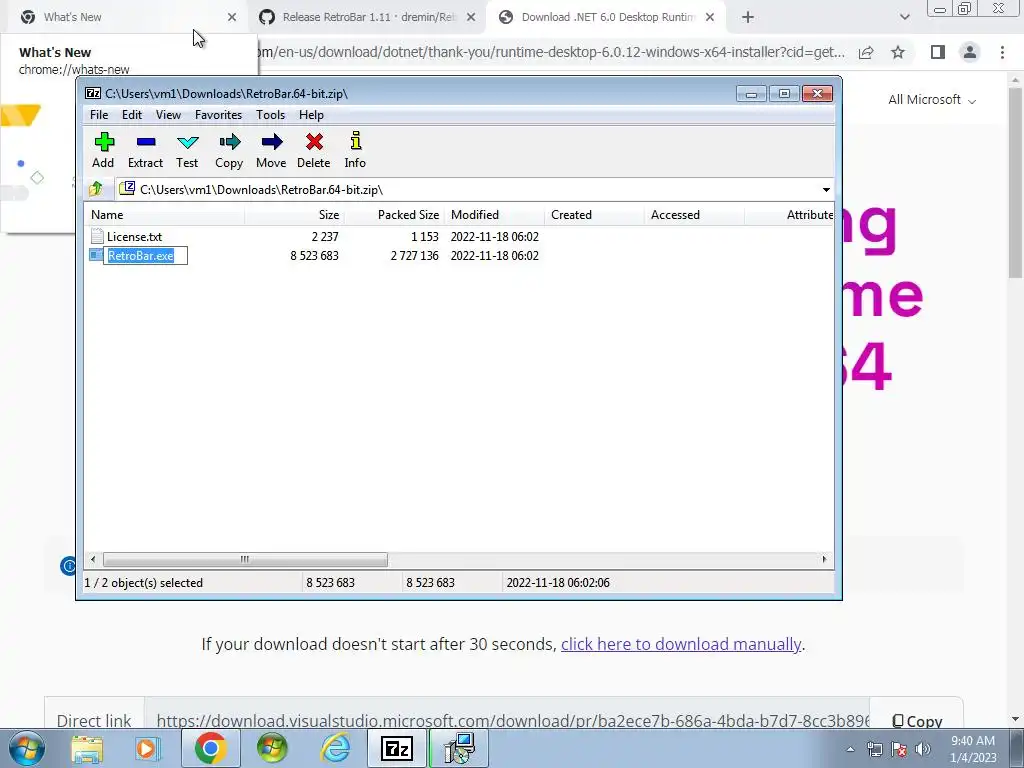Screen dimensions: 1024x768
Task: Expand the All Microsoft dropdown
Action: coord(932,100)
